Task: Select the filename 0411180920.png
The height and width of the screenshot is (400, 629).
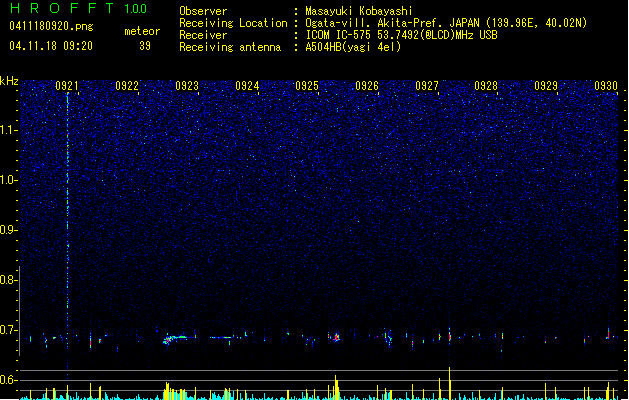Action: (51, 26)
